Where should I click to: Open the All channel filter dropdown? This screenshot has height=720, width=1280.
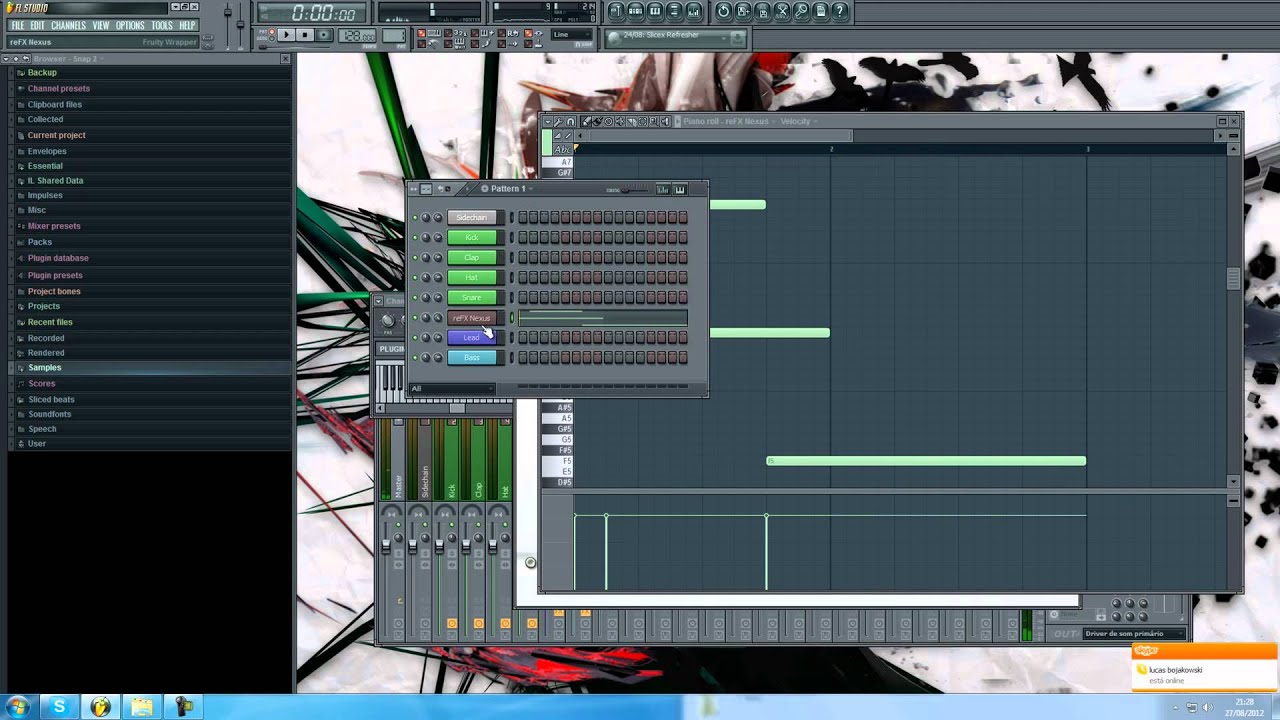[452, 388]
